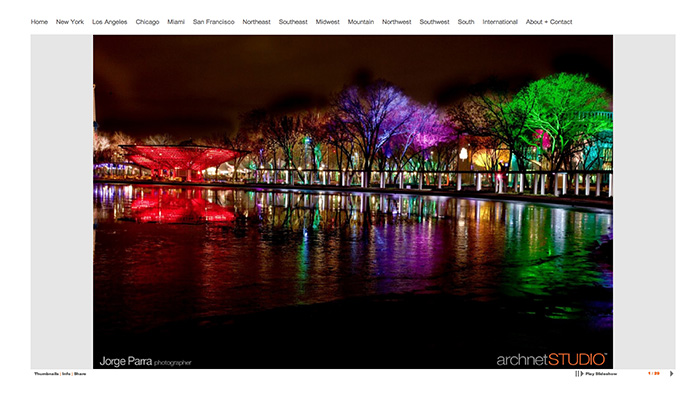Show photo Info
Image resolution: width=700 pixels, height=411 pixels.
[x=66, y=374]
